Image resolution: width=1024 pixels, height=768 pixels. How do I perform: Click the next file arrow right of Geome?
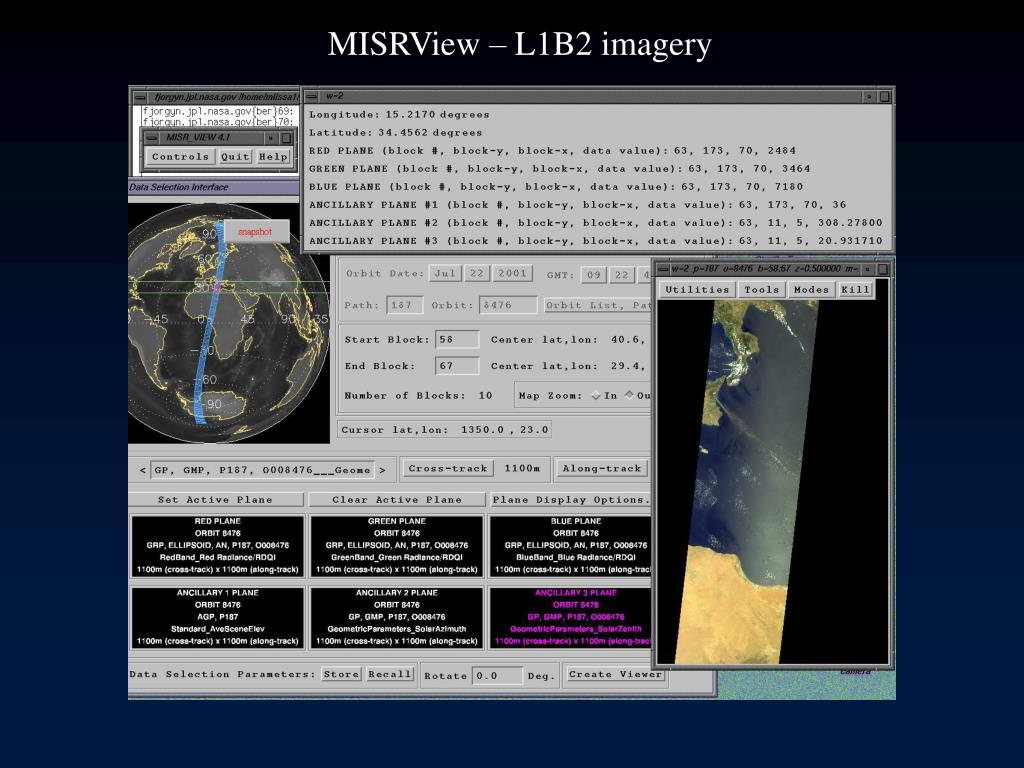(x=382, y=470)
